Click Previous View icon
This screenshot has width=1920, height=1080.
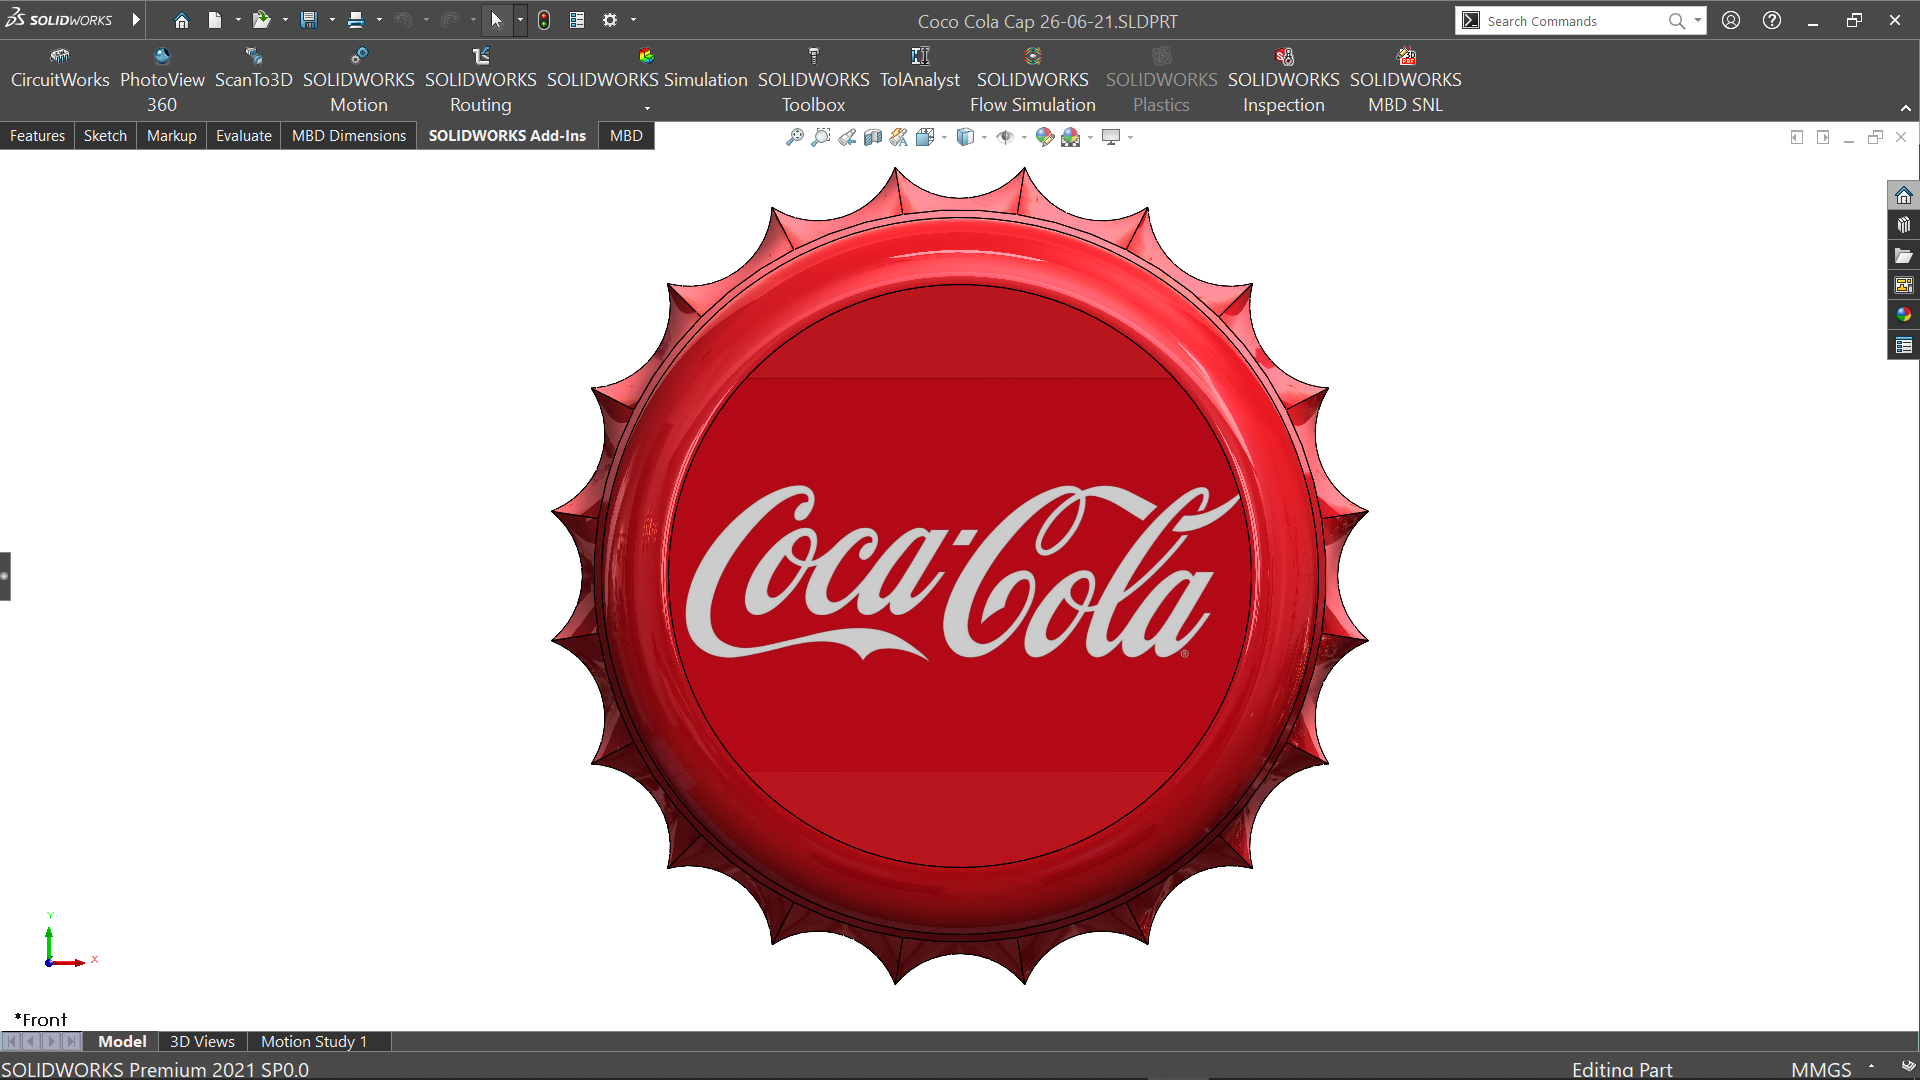(847, 137)
